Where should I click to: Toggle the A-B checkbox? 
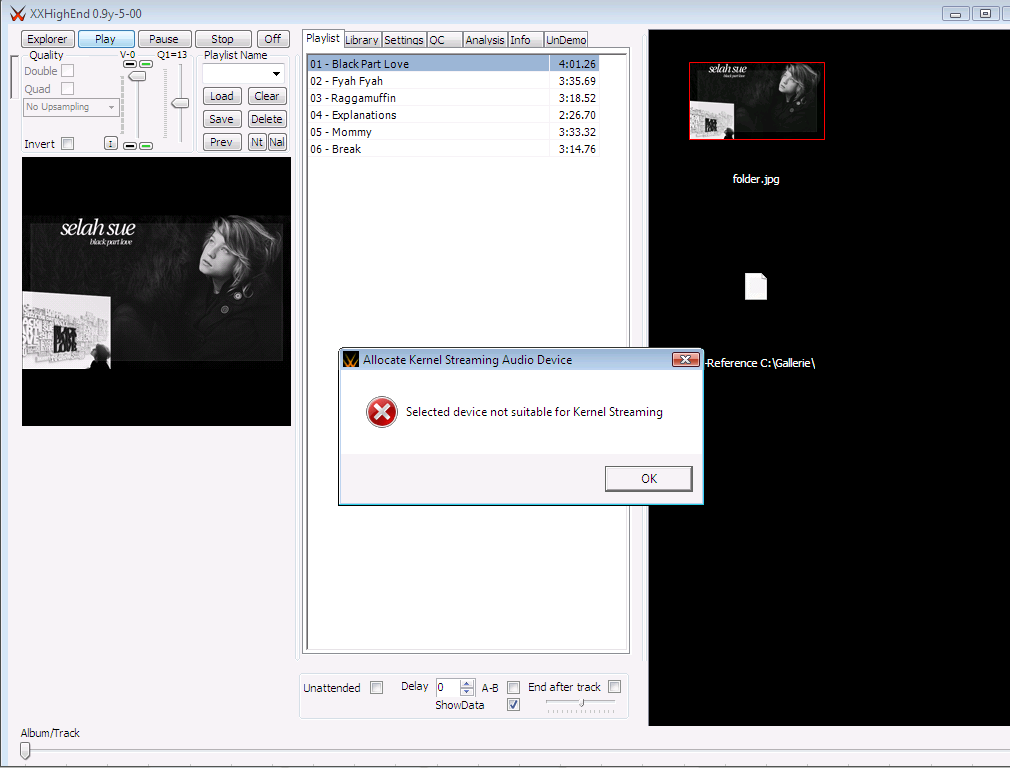(513, 687)
